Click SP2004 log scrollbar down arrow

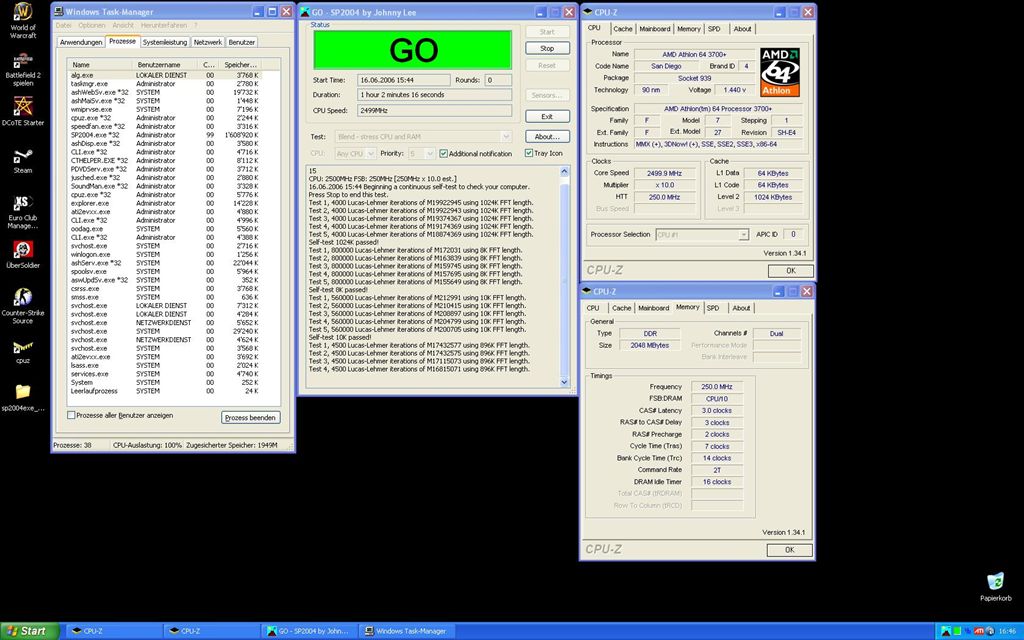point(564,382)
